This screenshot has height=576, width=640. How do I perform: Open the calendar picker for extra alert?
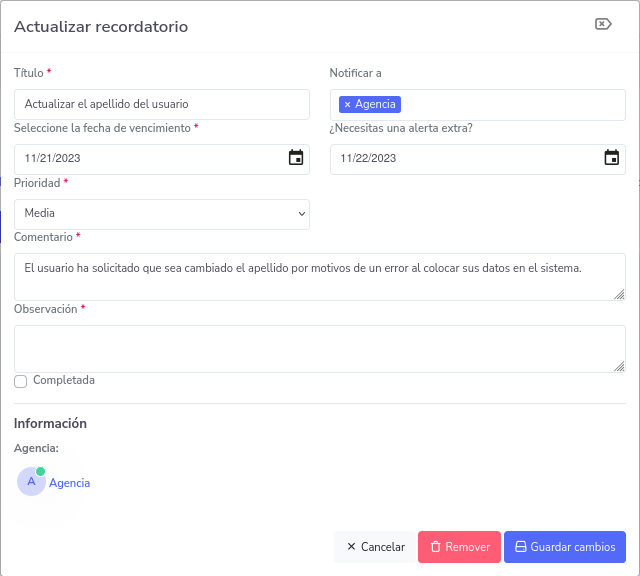click(612, 158)
